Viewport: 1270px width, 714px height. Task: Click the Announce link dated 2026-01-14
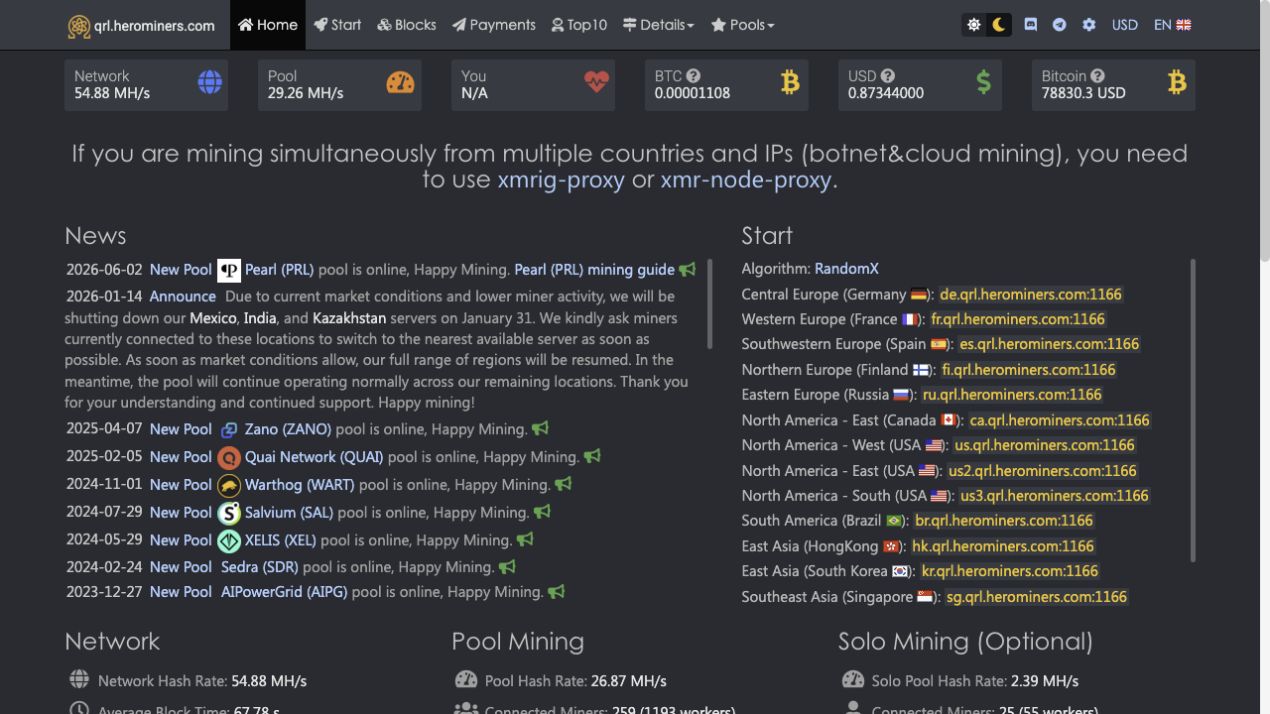coord(182,297)
